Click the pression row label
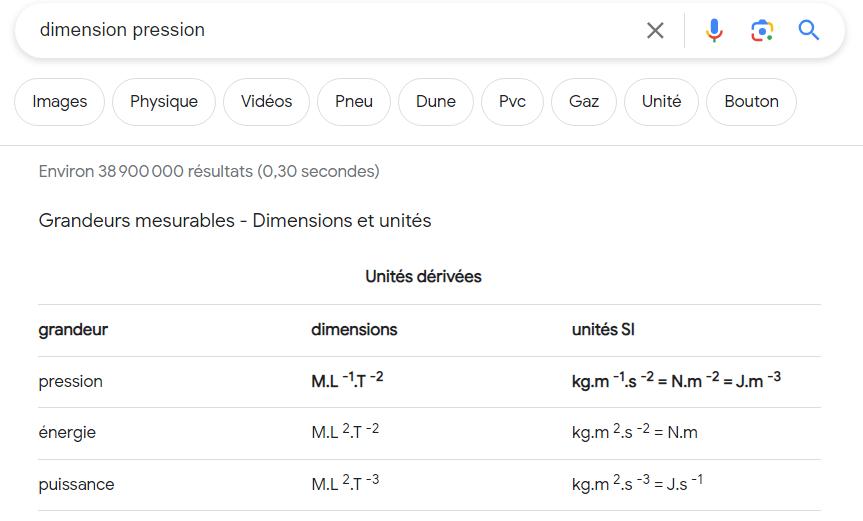Image resolution: width=863 pixels, height=521 pixels. point(71,381)
